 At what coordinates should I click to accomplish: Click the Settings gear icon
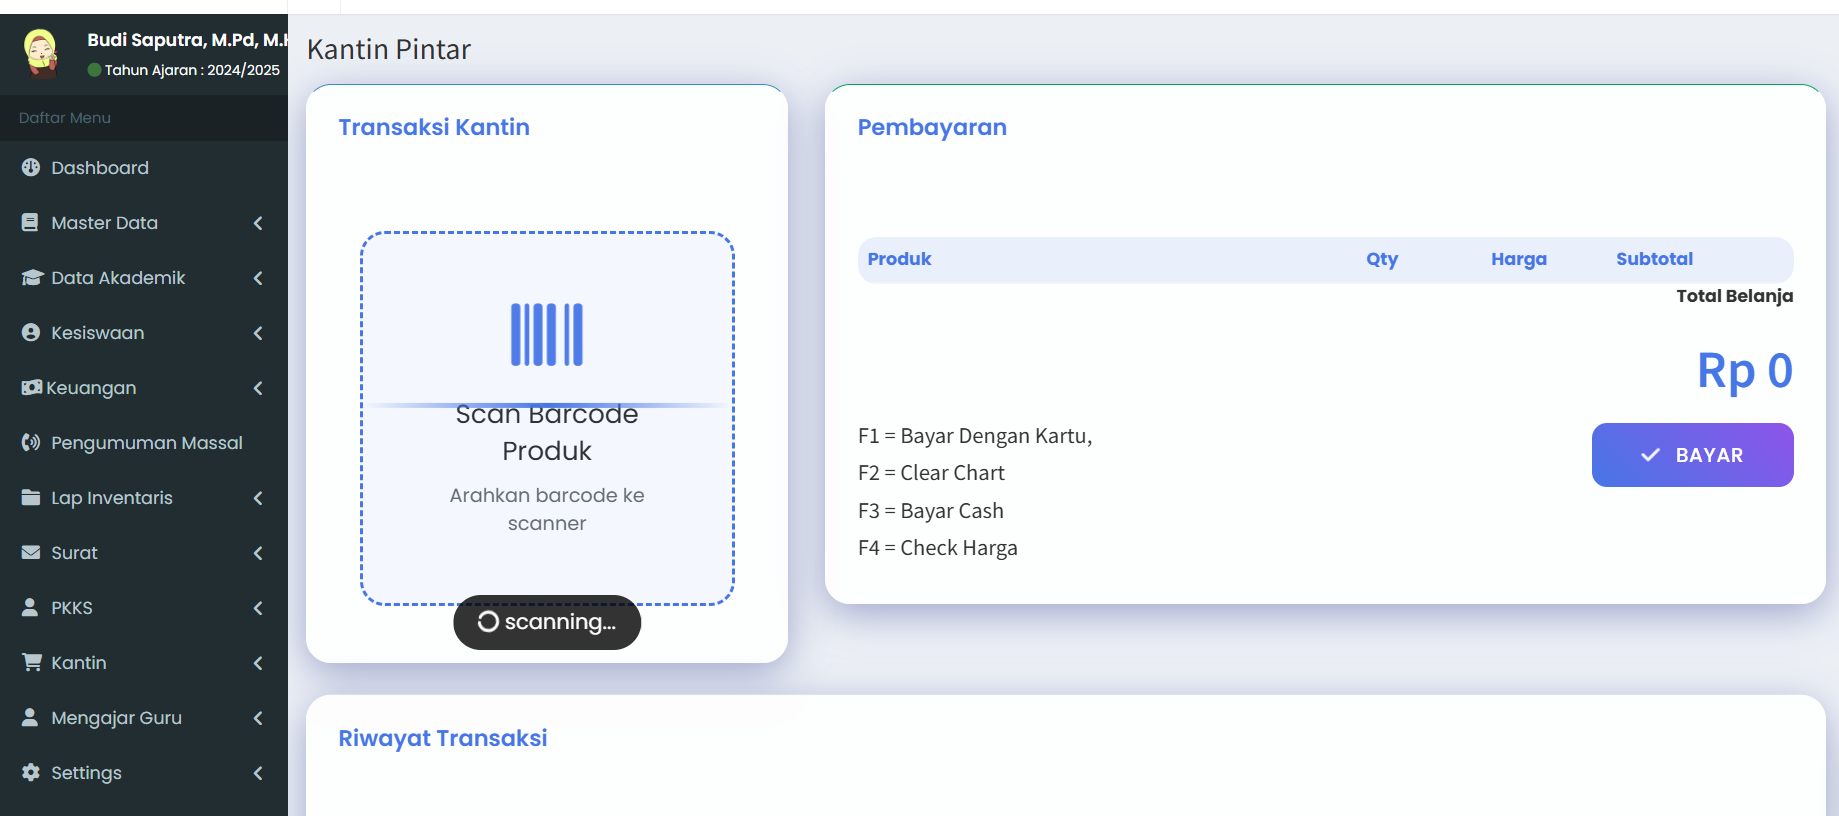(x=31, y=773)
